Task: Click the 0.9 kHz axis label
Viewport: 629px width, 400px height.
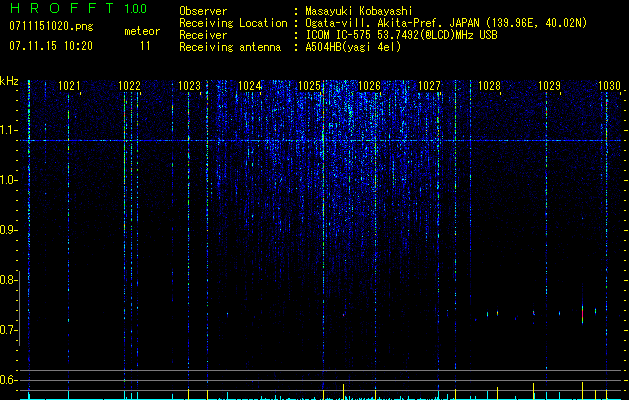Action: point(8,230)
